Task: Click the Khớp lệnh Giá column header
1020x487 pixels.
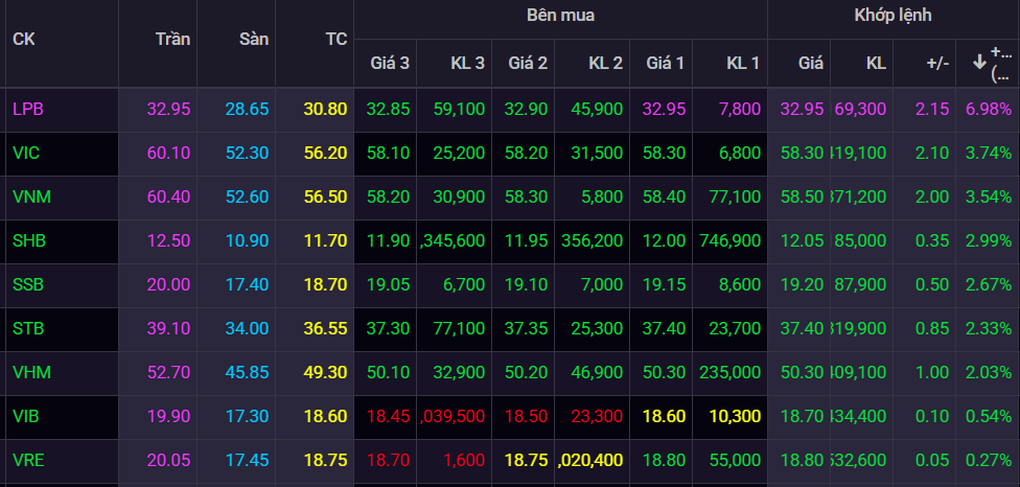Action: (x=811, y=63)
